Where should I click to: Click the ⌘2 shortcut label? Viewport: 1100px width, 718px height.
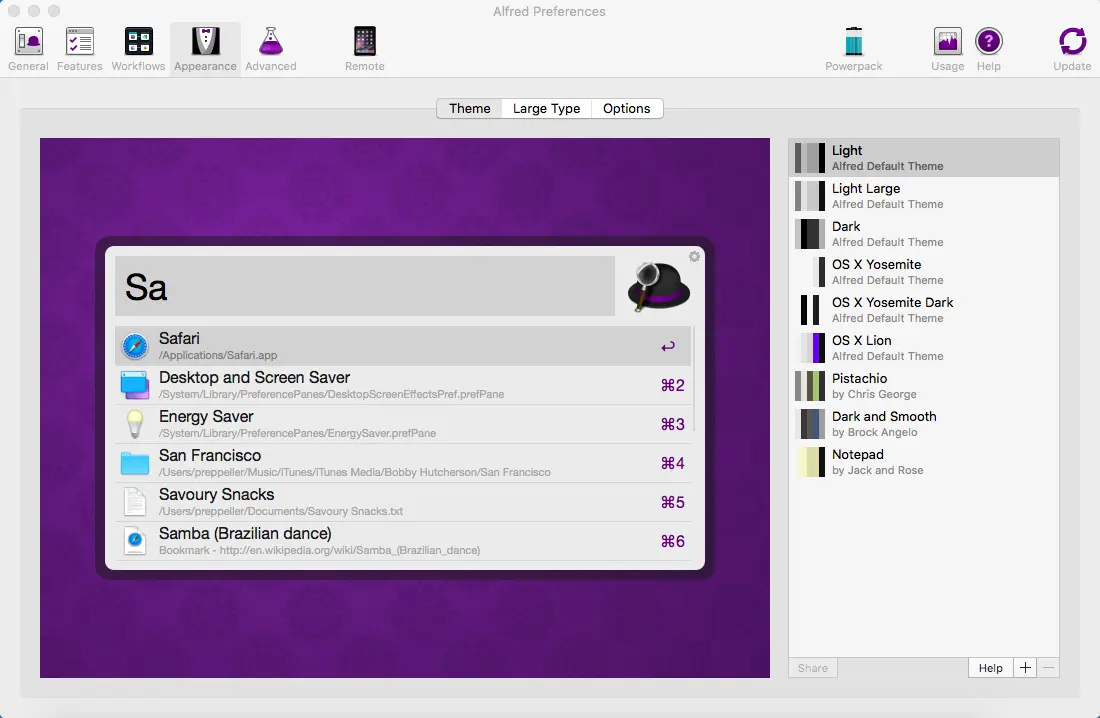pyautogui.click(x=673, y=385)
